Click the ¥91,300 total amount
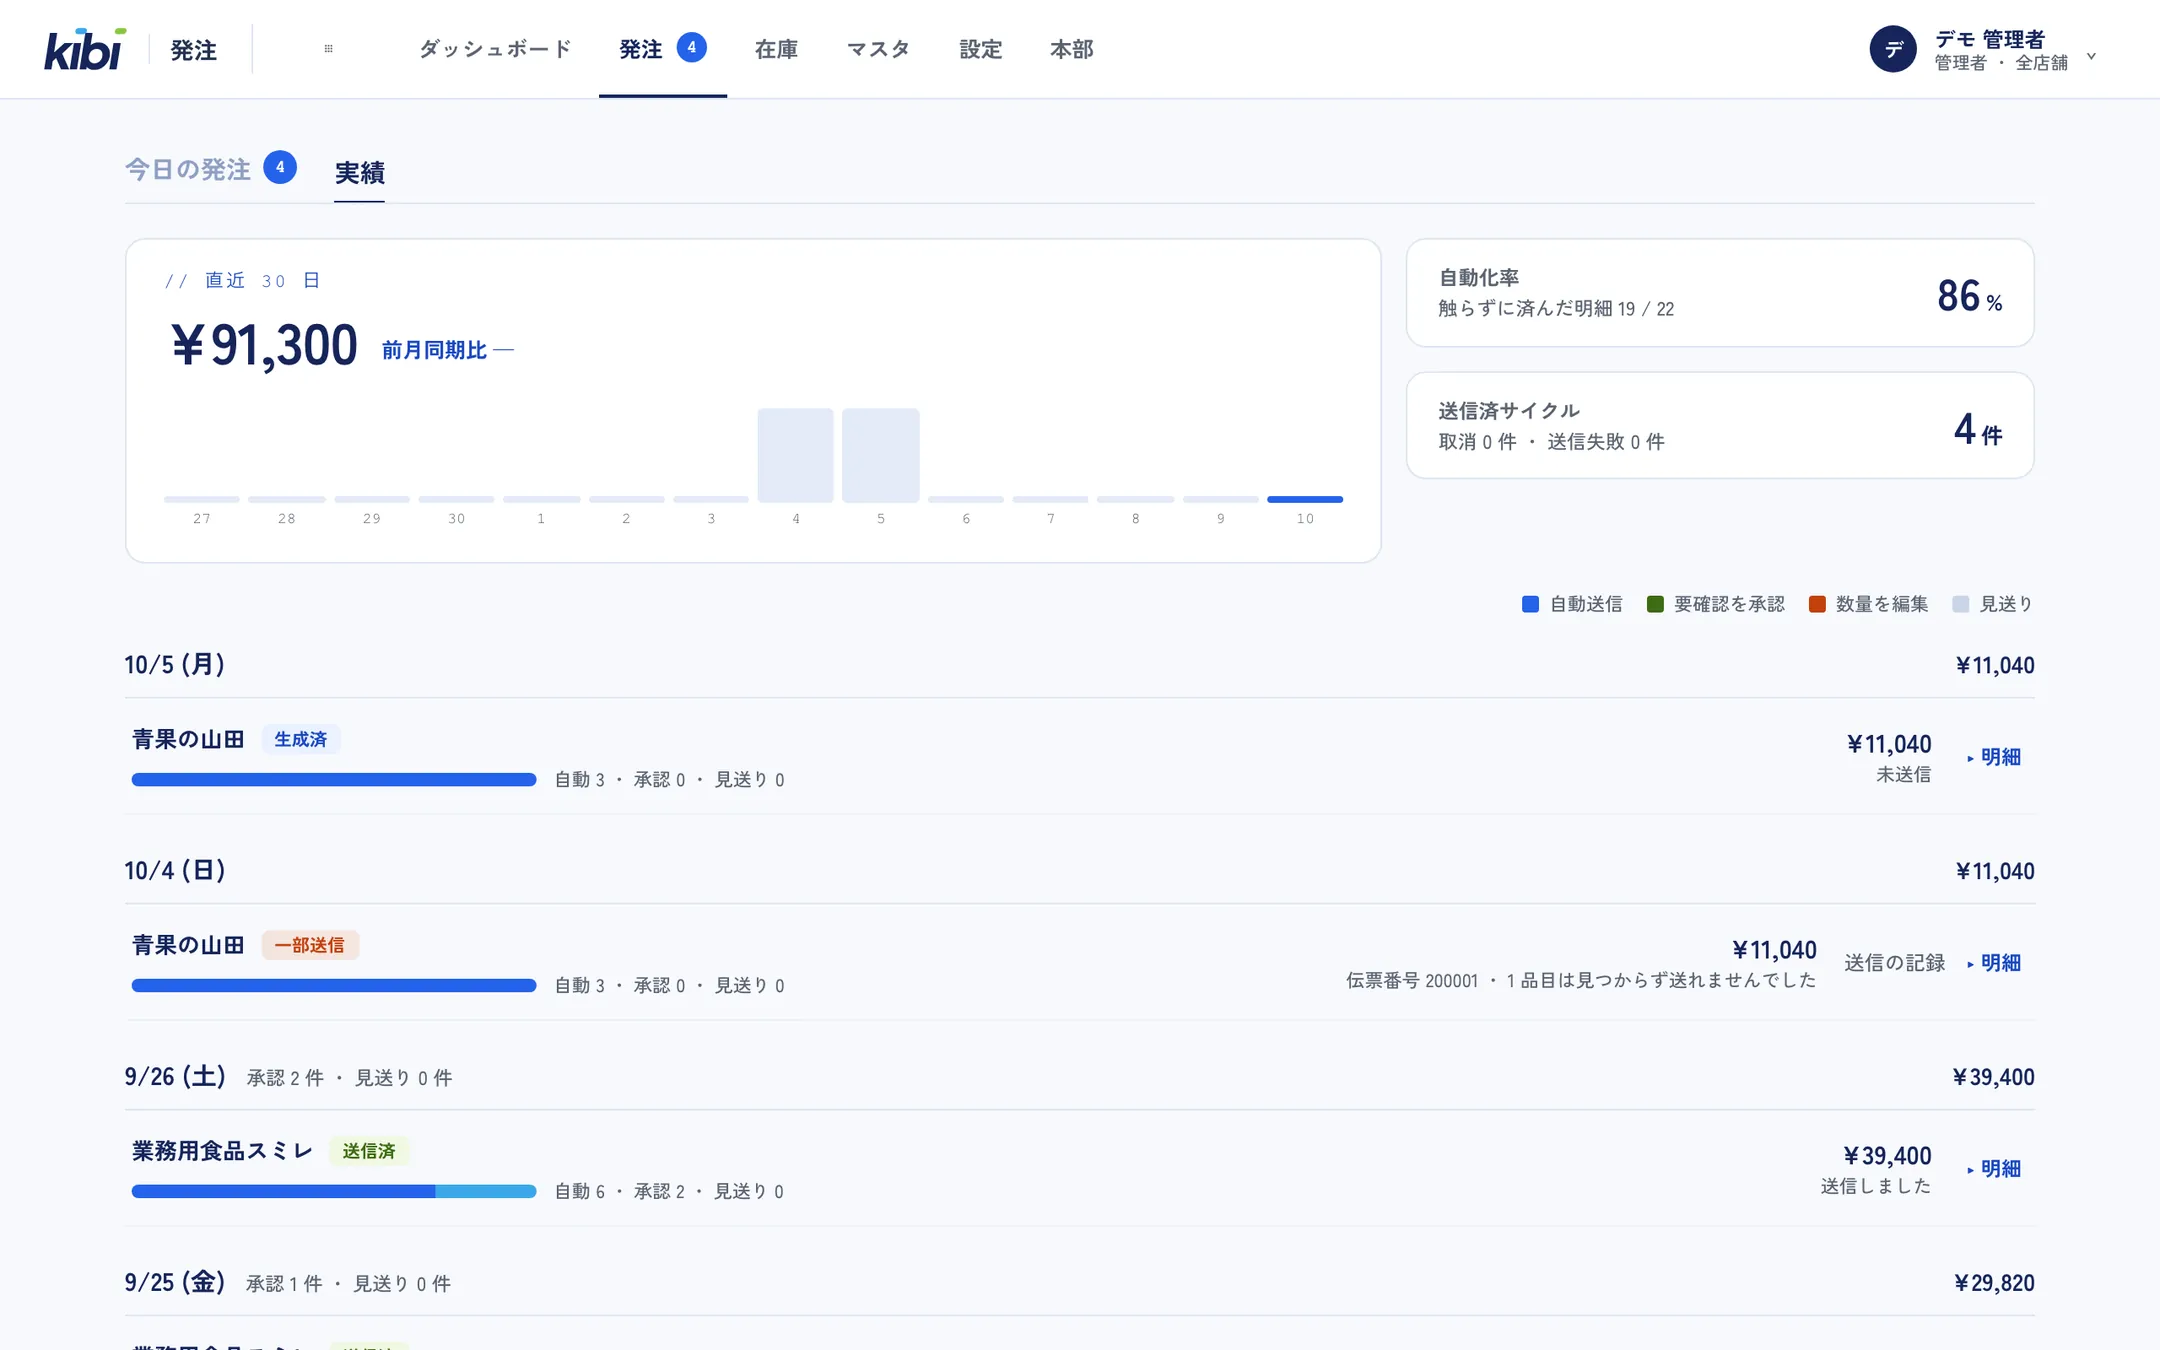This screenshot has height=1350, width=2160. 264,346
